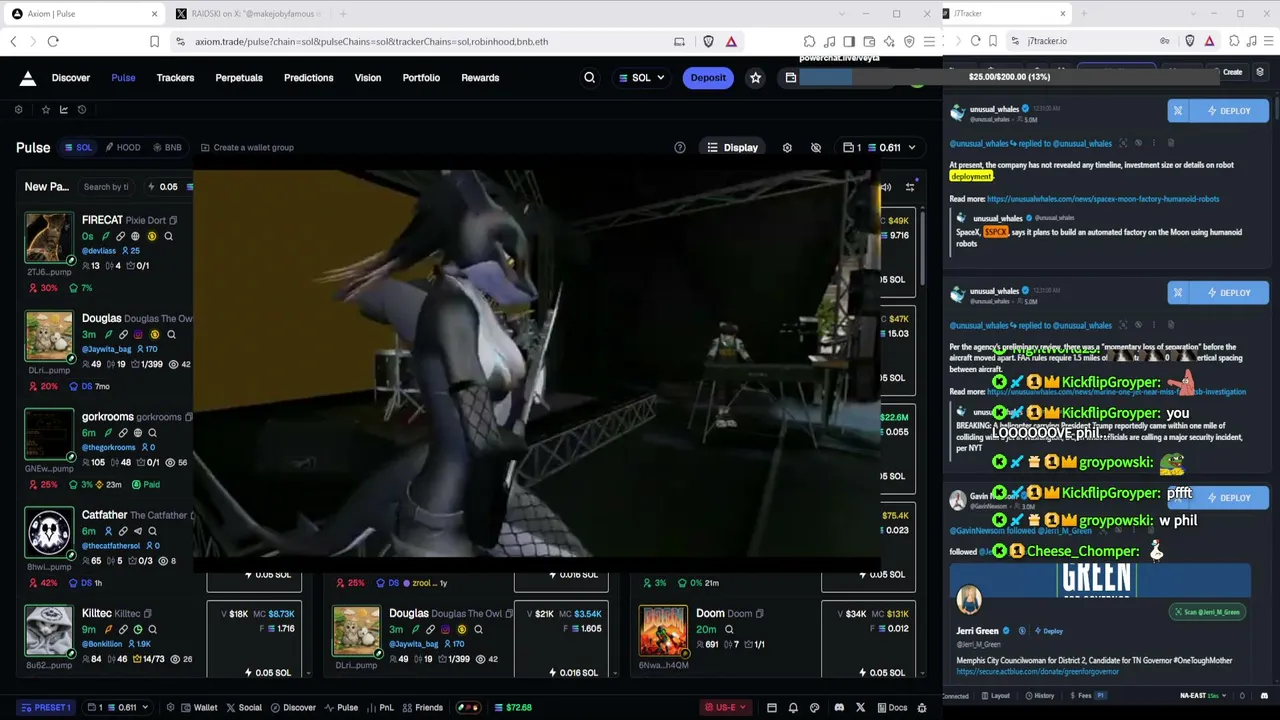Open the Portfolio tab

tap(421, 78)
